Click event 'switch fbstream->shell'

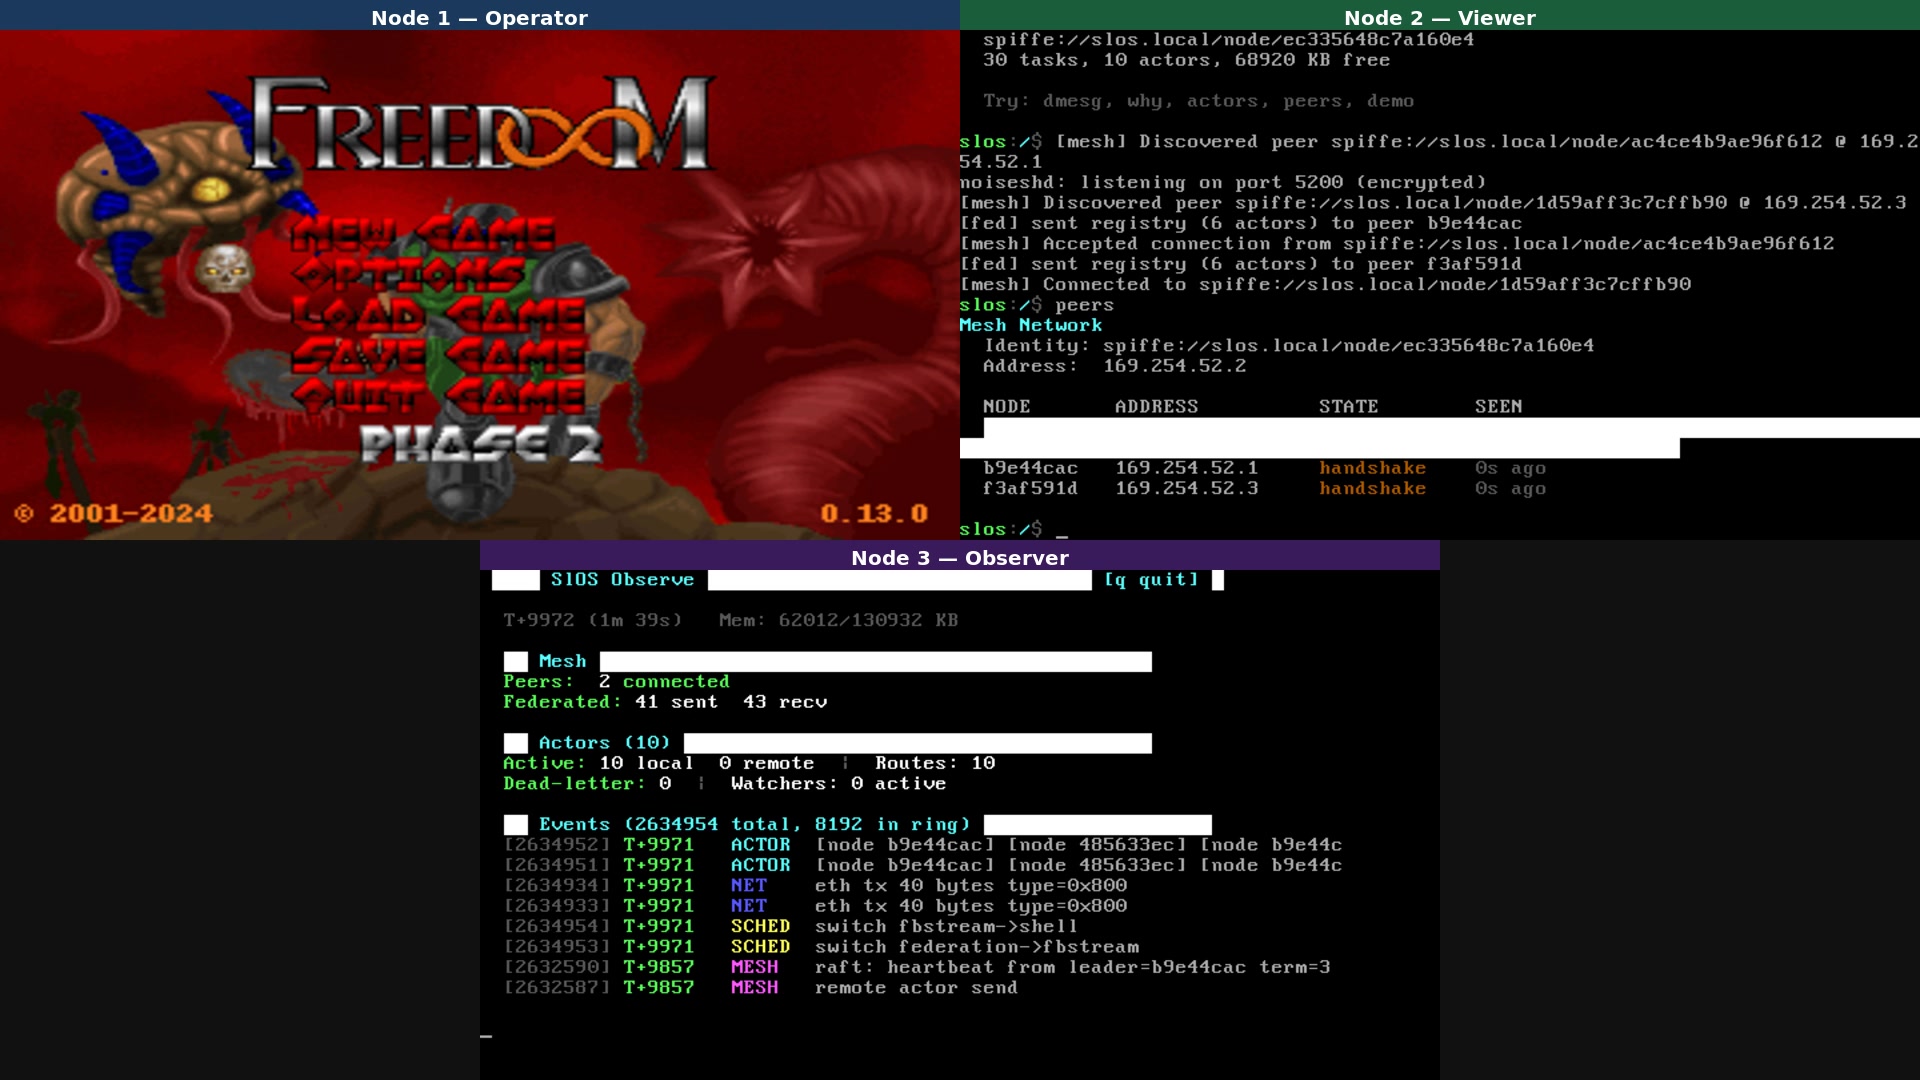946,927
